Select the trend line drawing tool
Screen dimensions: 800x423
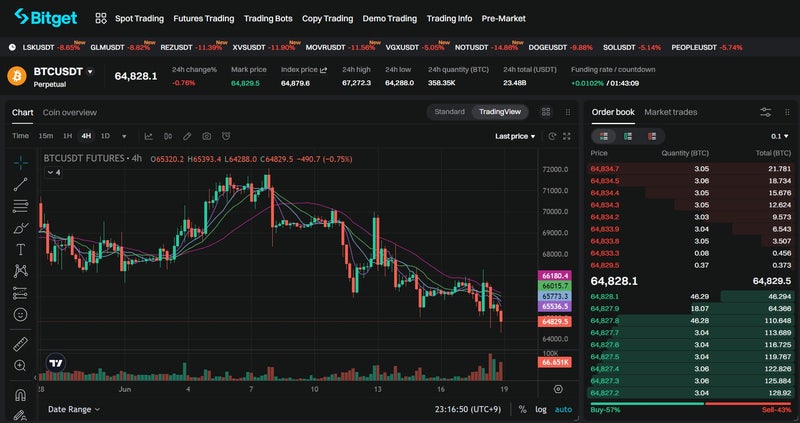click(x=20, y=184)
